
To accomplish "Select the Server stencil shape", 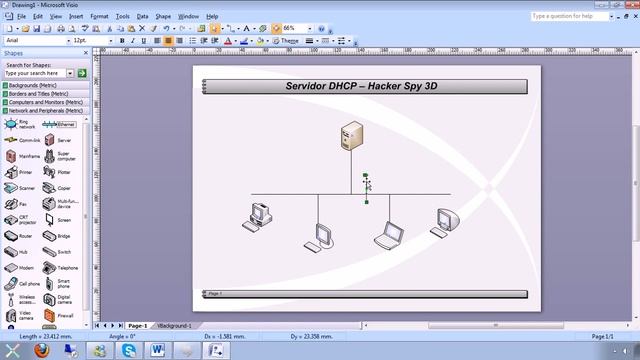I will pyautogui.click(x=58, y=140).
